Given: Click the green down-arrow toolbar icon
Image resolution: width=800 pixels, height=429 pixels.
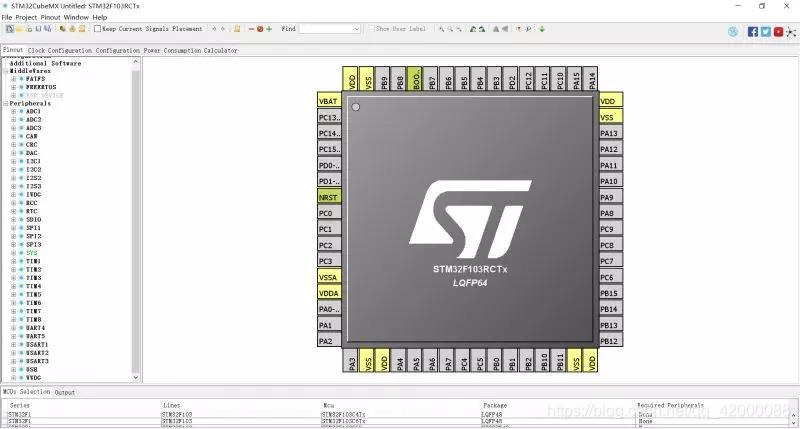Looking at the screenshot, I should [542, 29].
